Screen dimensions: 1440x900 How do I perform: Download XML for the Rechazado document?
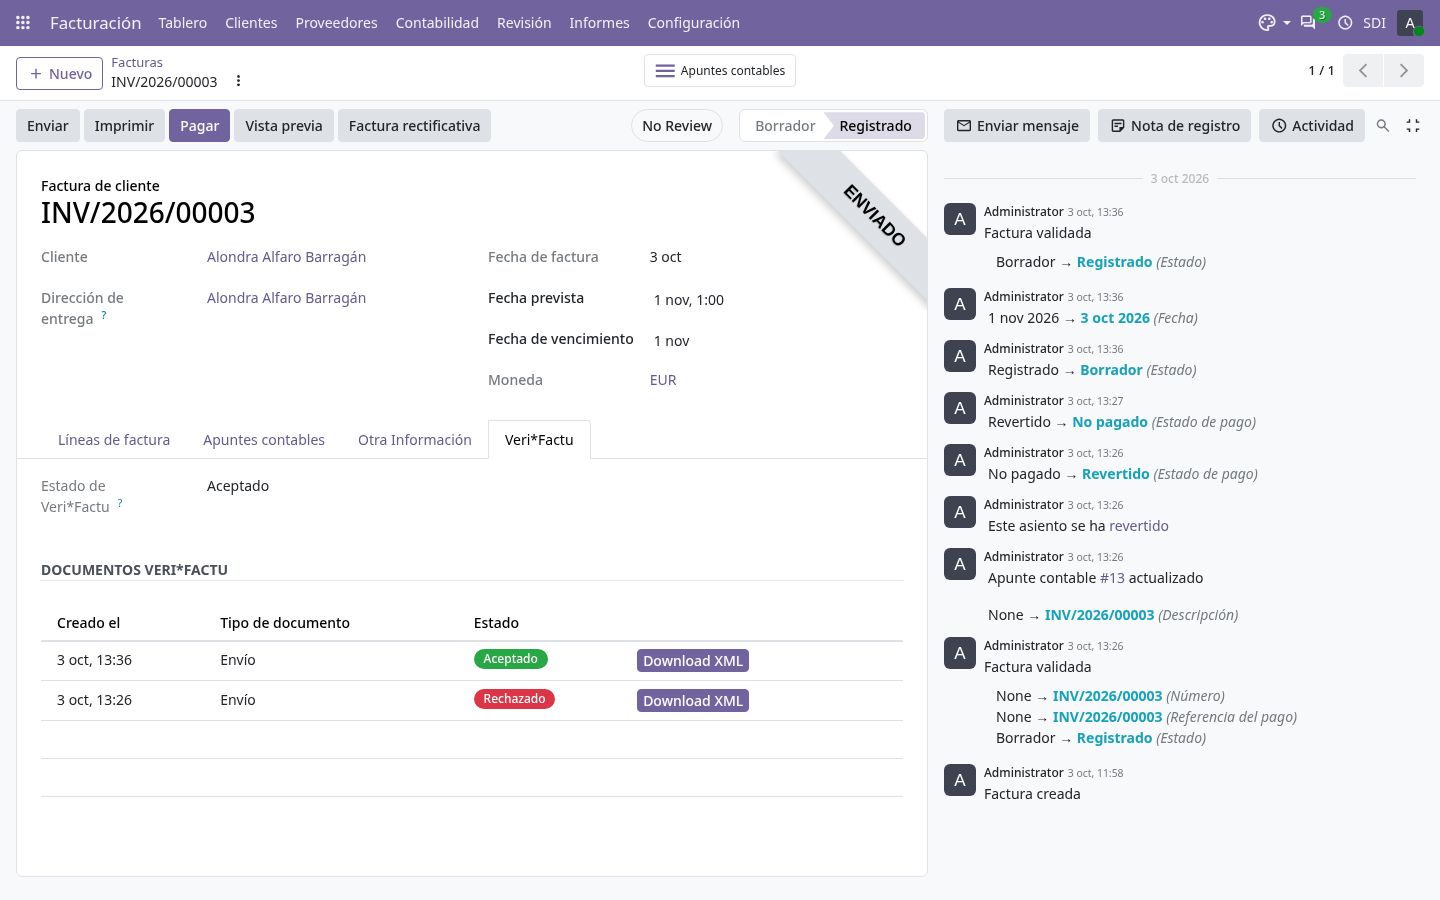click(x=693, y=701)
